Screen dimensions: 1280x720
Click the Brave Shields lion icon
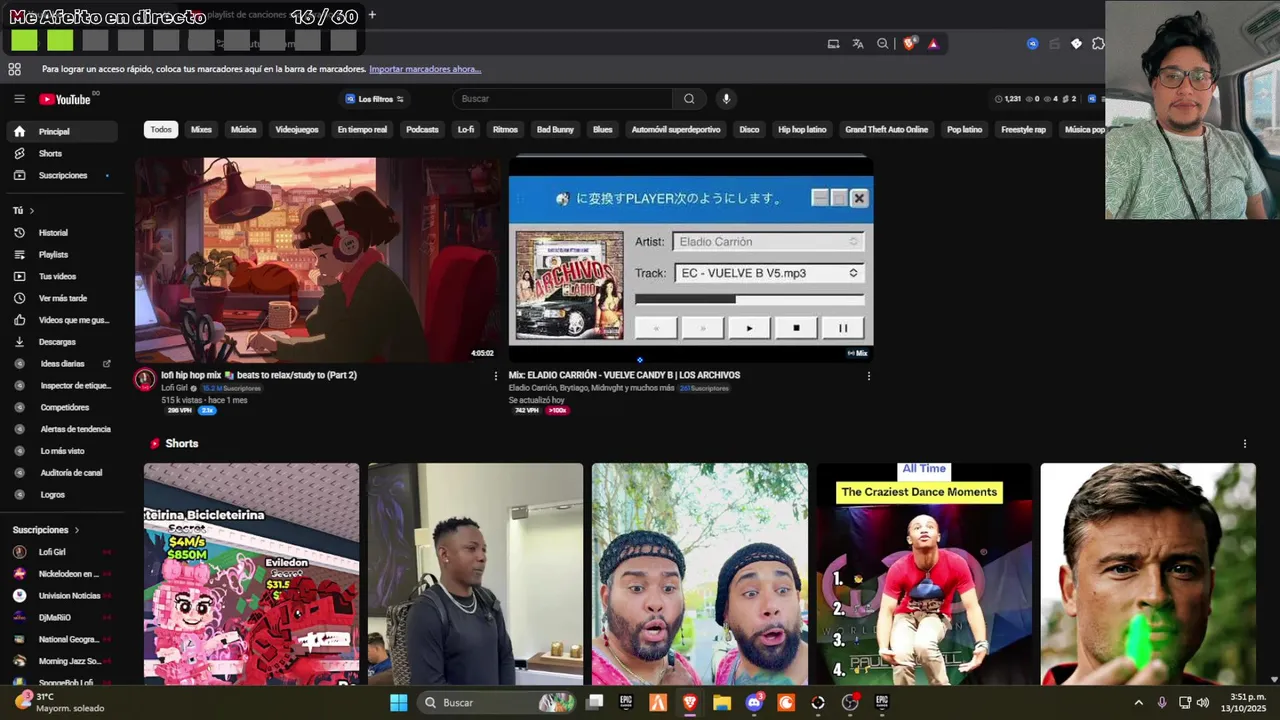[x=909, y=43]
